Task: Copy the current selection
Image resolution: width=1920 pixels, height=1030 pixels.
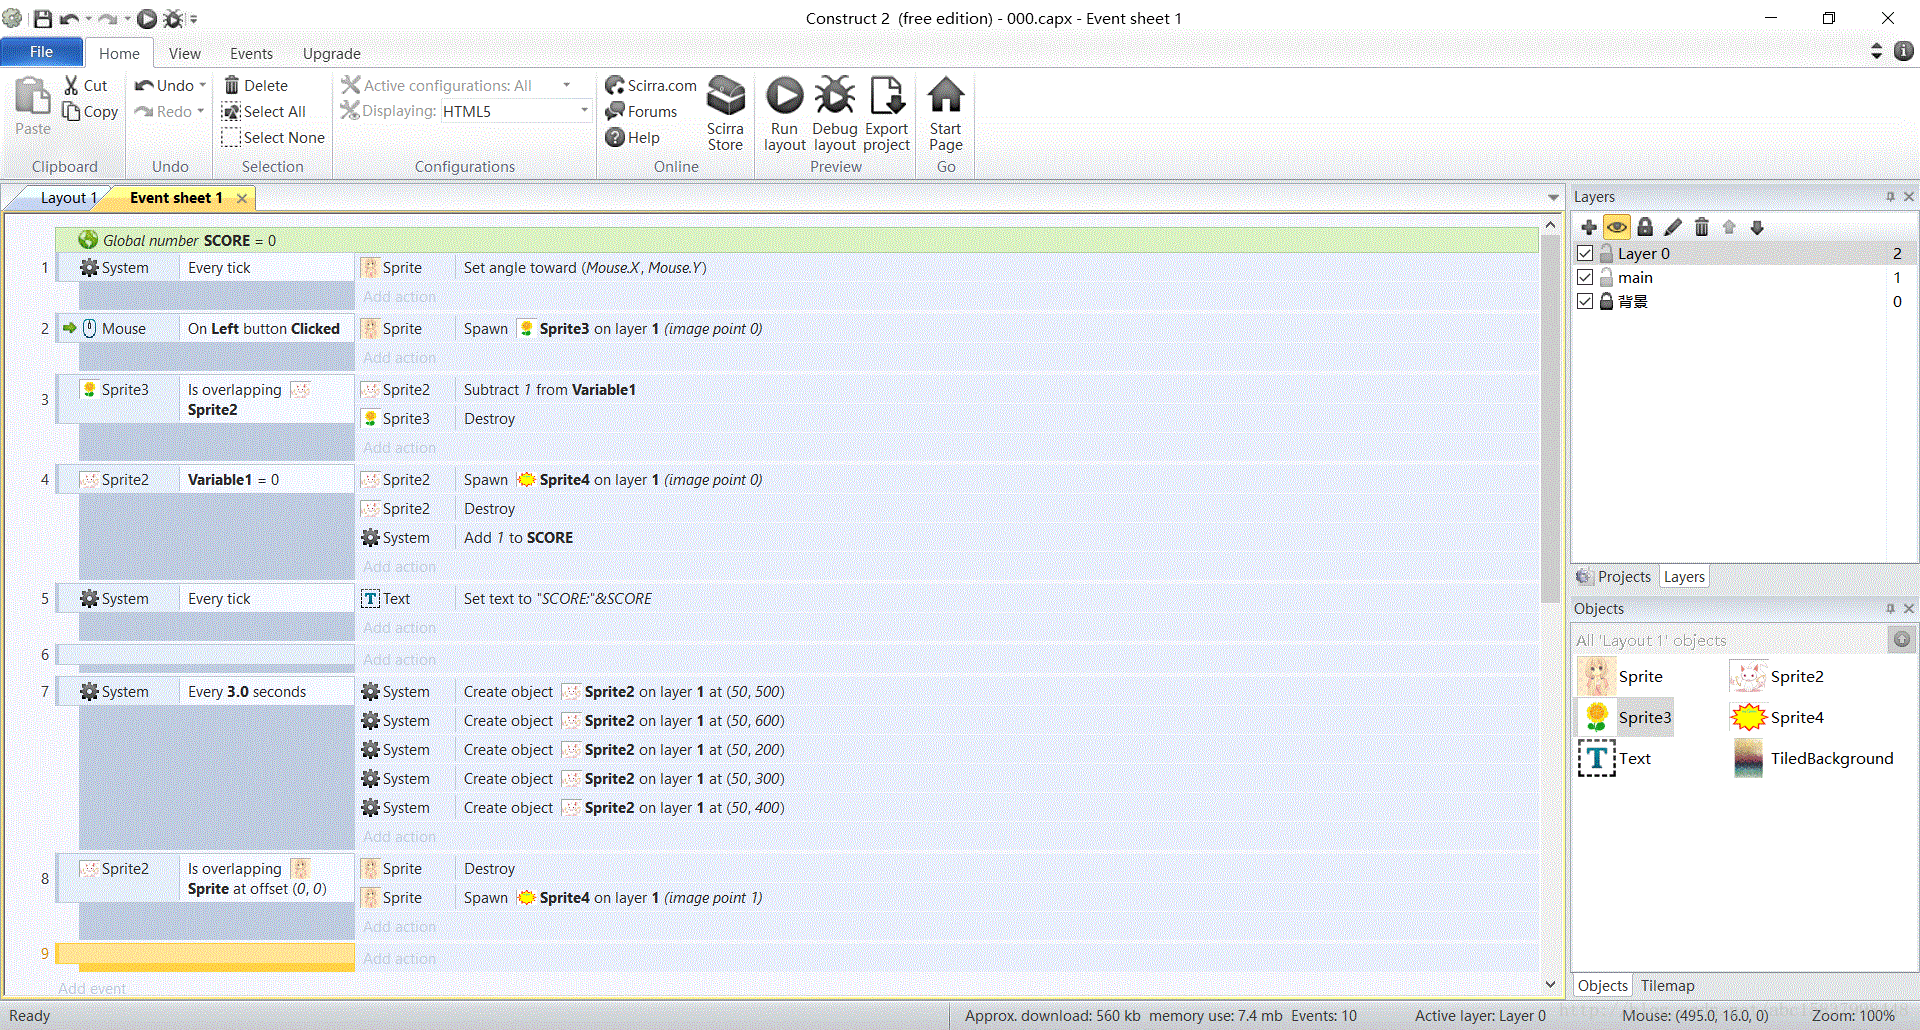Action: (x=90, y=112)
